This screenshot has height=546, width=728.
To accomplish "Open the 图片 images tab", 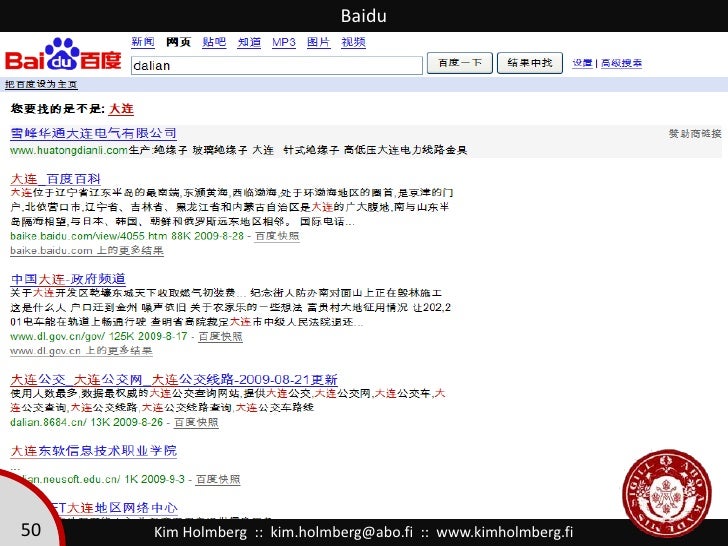I will coord(318,42).
